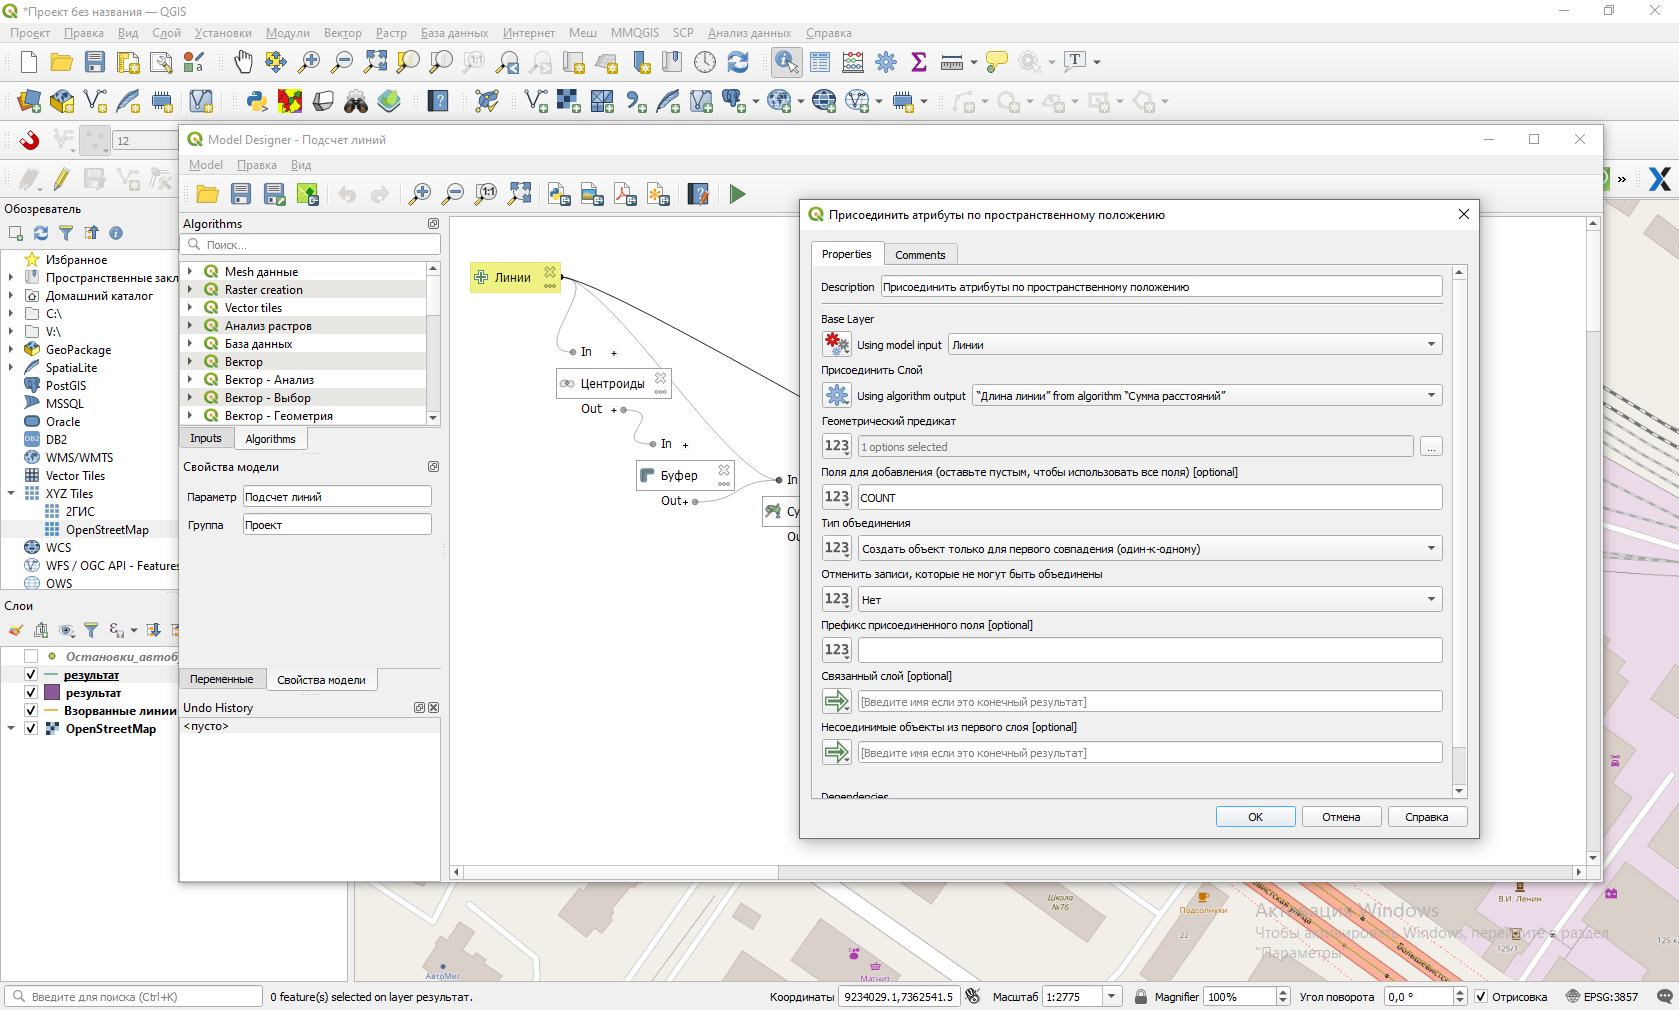Select the Pan Map hand tool

point(243,62)
